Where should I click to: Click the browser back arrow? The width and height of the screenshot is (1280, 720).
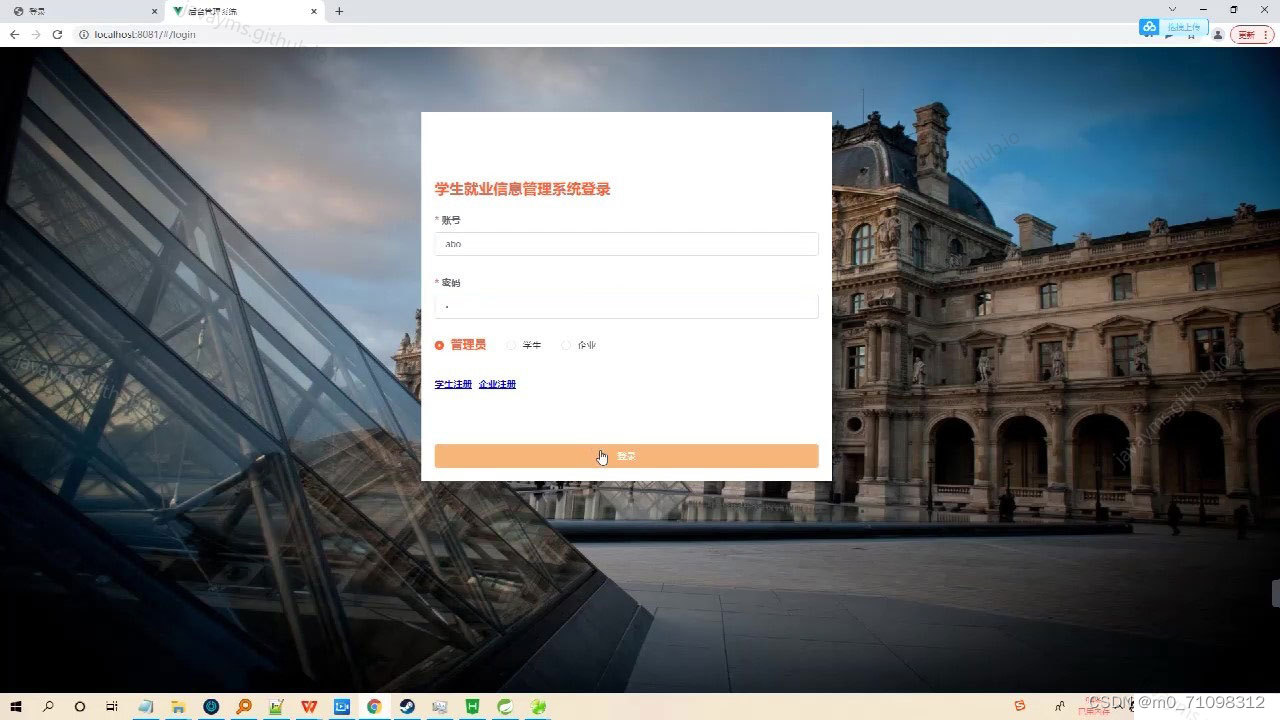pyautogui.click(x=14, y=34)
